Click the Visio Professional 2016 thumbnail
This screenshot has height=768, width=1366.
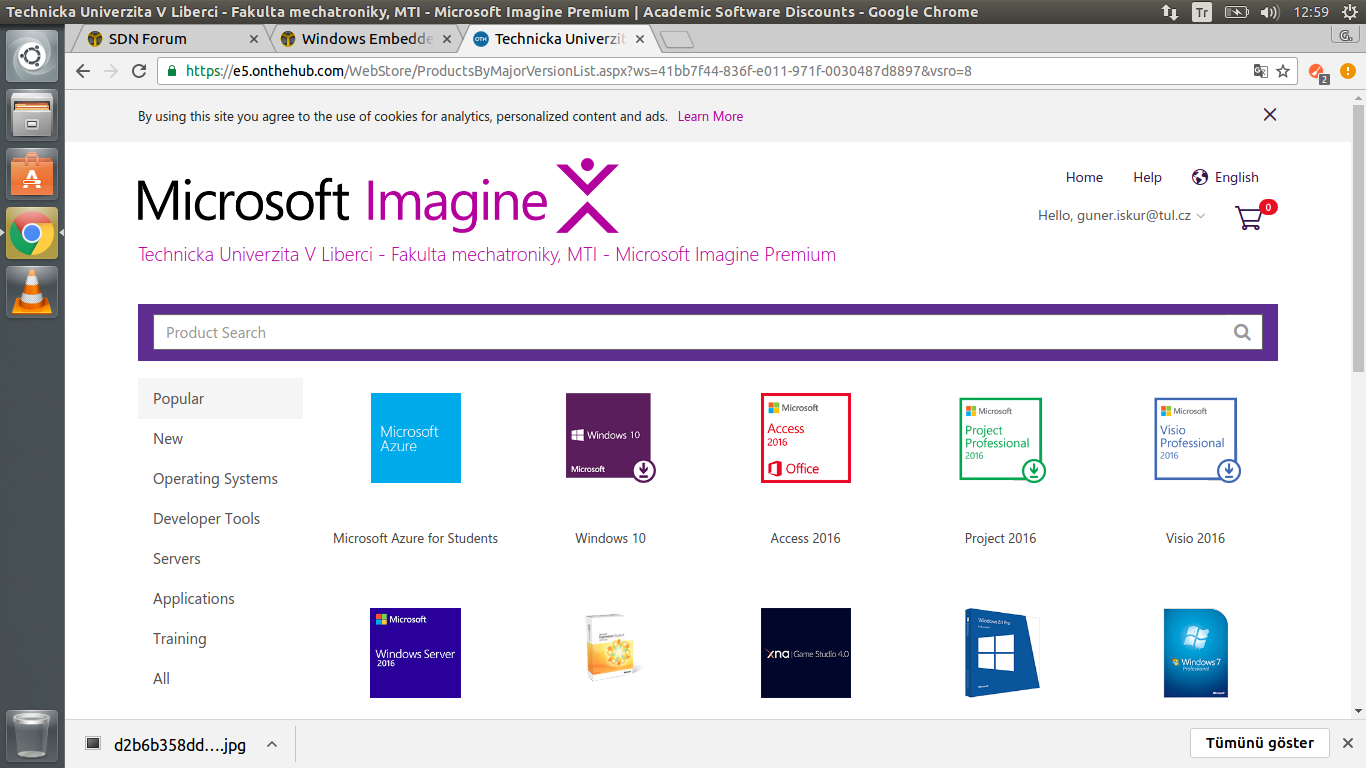click(1196, 440)
